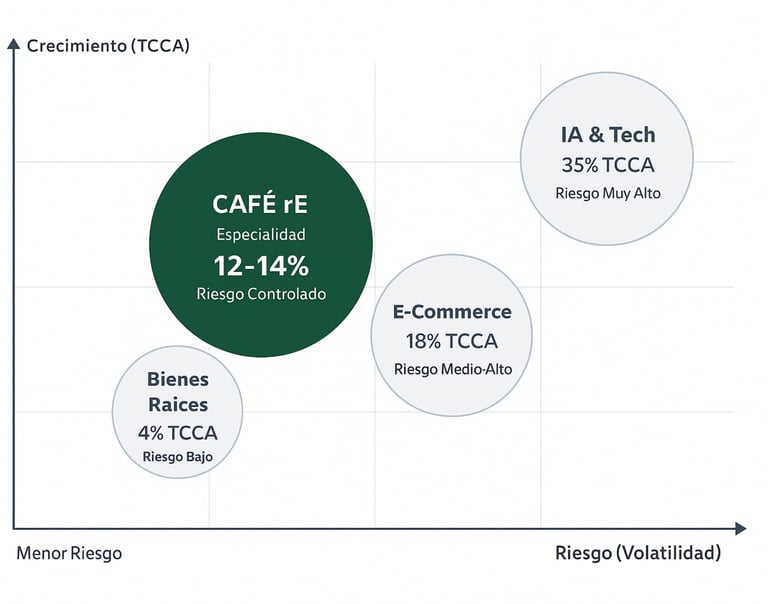Viewport: 768px width, 604px height.
Task: Click the Riesgo Medio-Alto label
Action: point(452,369)
